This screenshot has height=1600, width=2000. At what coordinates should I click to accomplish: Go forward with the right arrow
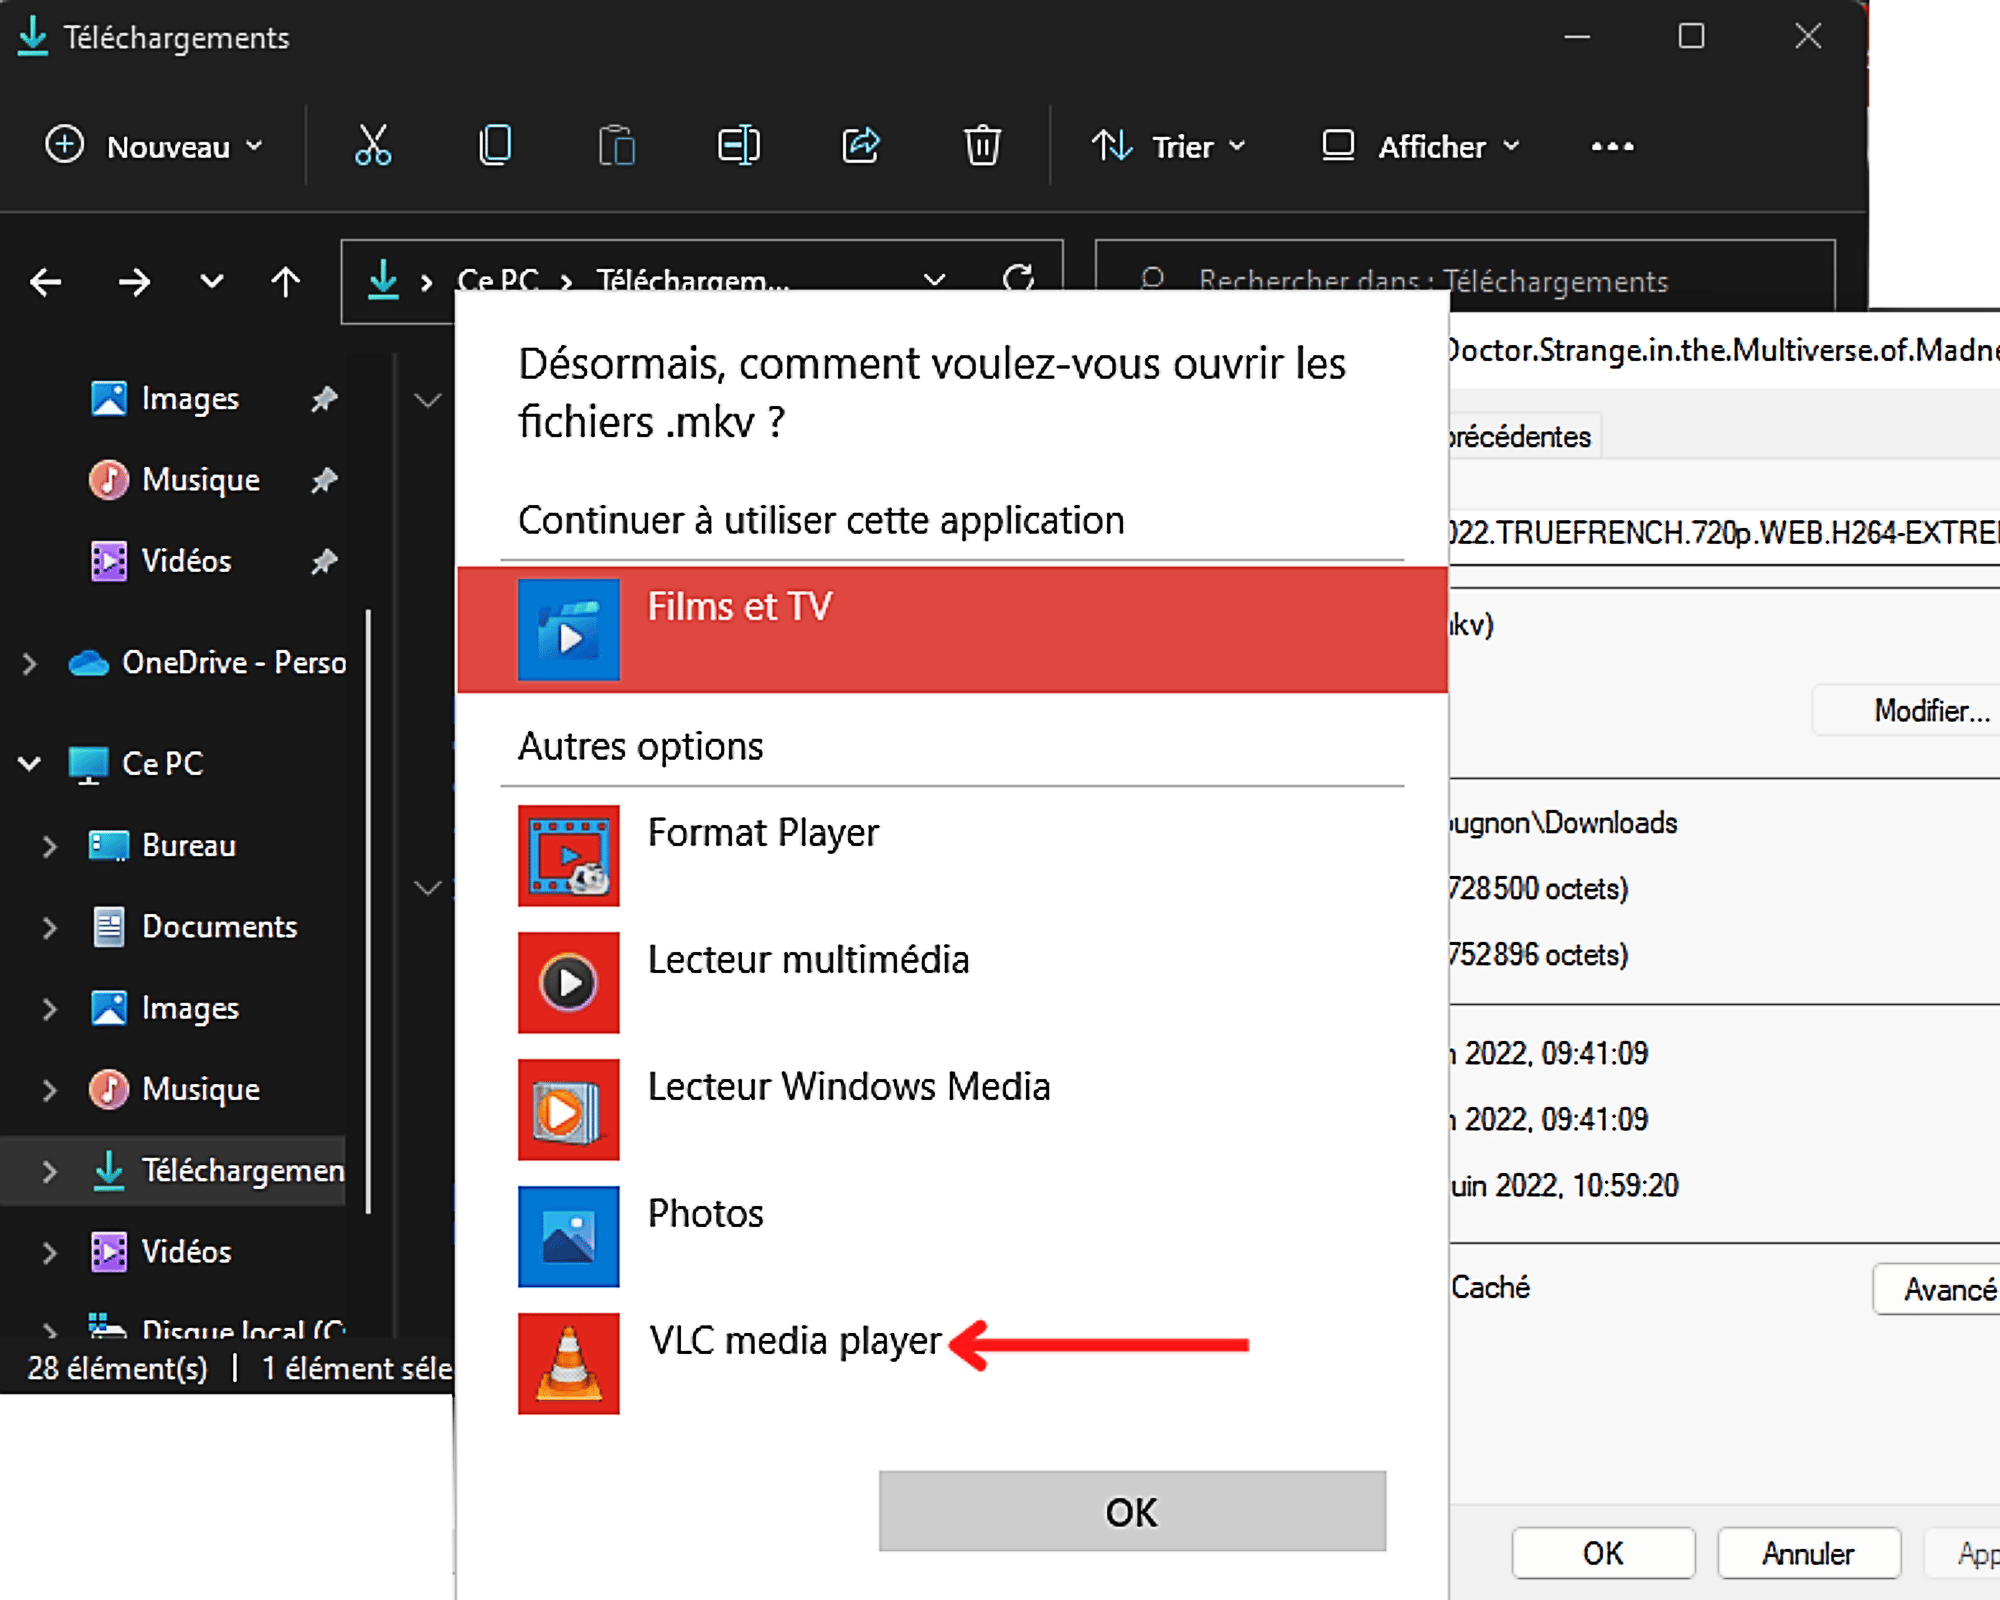133,282
